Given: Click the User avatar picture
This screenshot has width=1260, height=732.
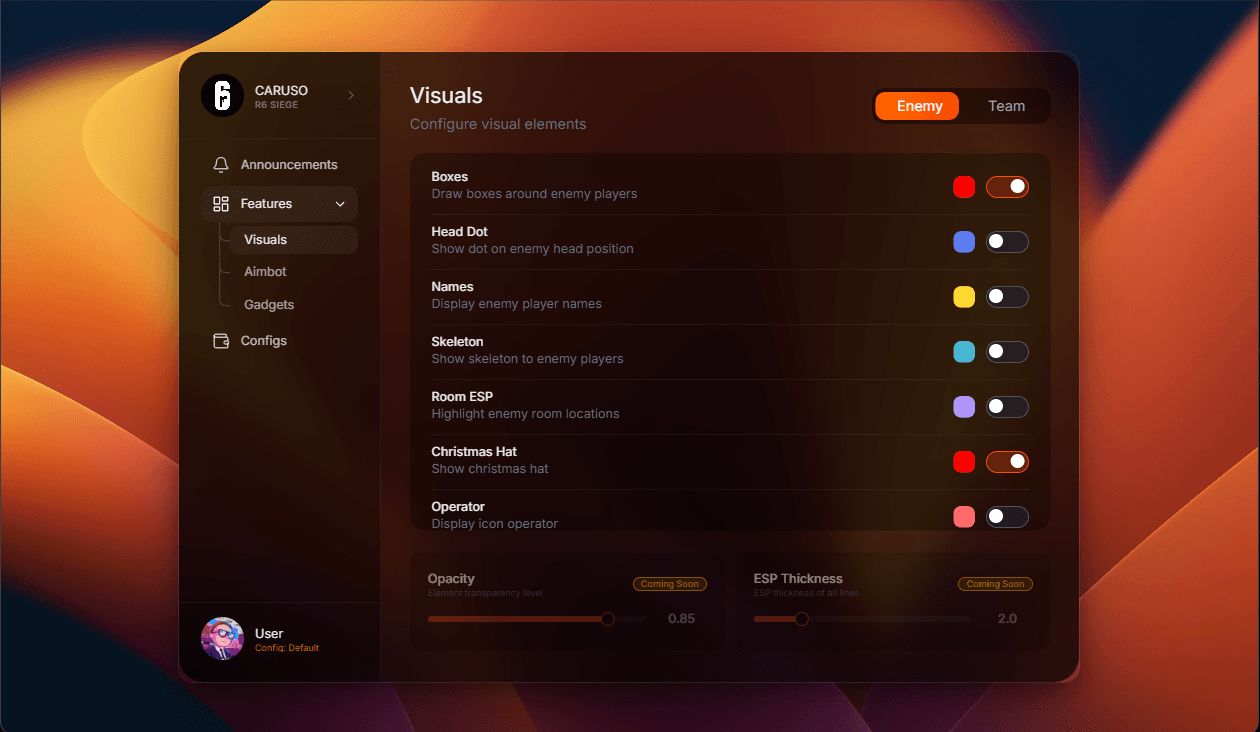Looking at the screenshot, I should [x=222, y=638].
